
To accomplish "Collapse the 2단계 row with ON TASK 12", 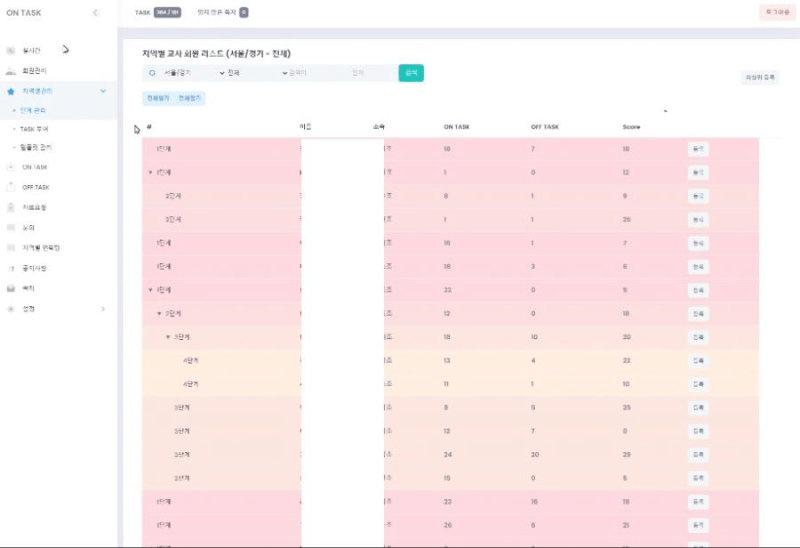I will coord(159,313).
